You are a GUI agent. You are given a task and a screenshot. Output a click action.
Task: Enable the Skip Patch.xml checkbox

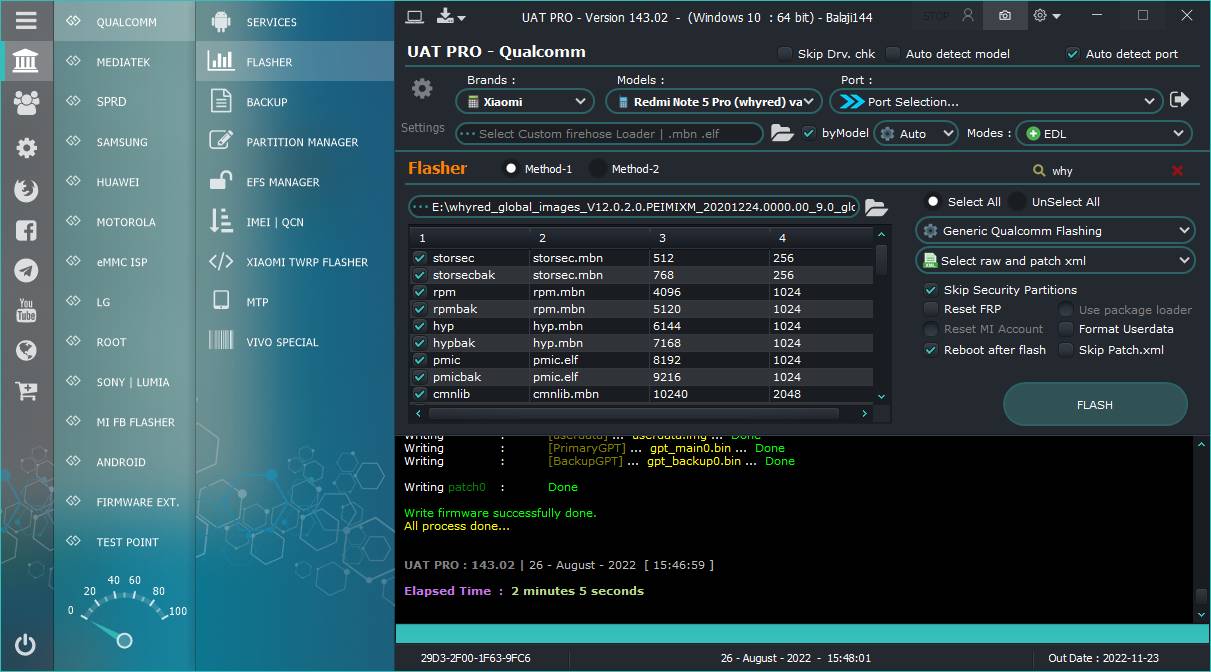(x=1066, y=350)
